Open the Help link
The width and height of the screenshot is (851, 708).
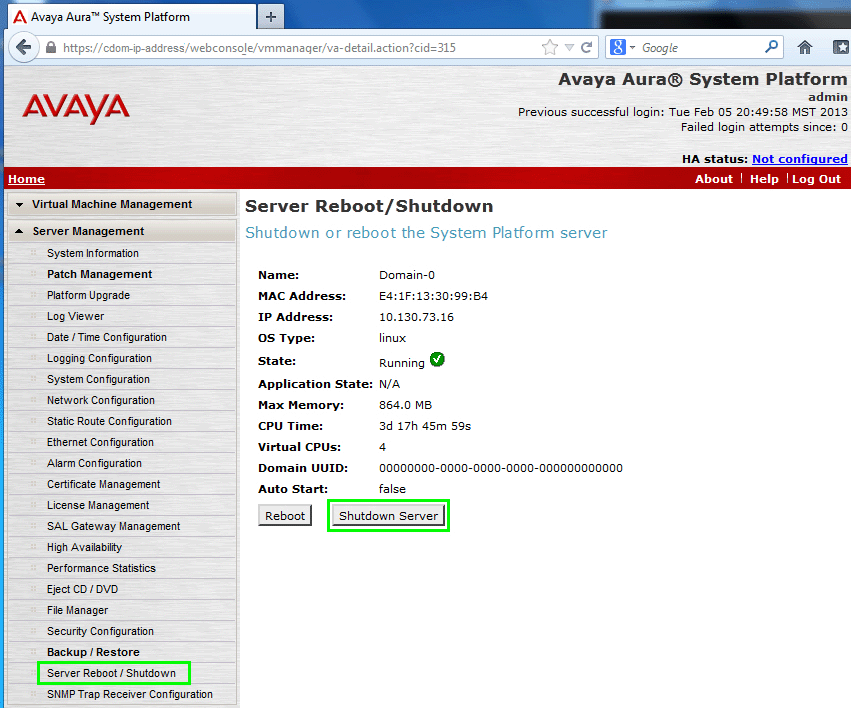click(x=764, y=179)
